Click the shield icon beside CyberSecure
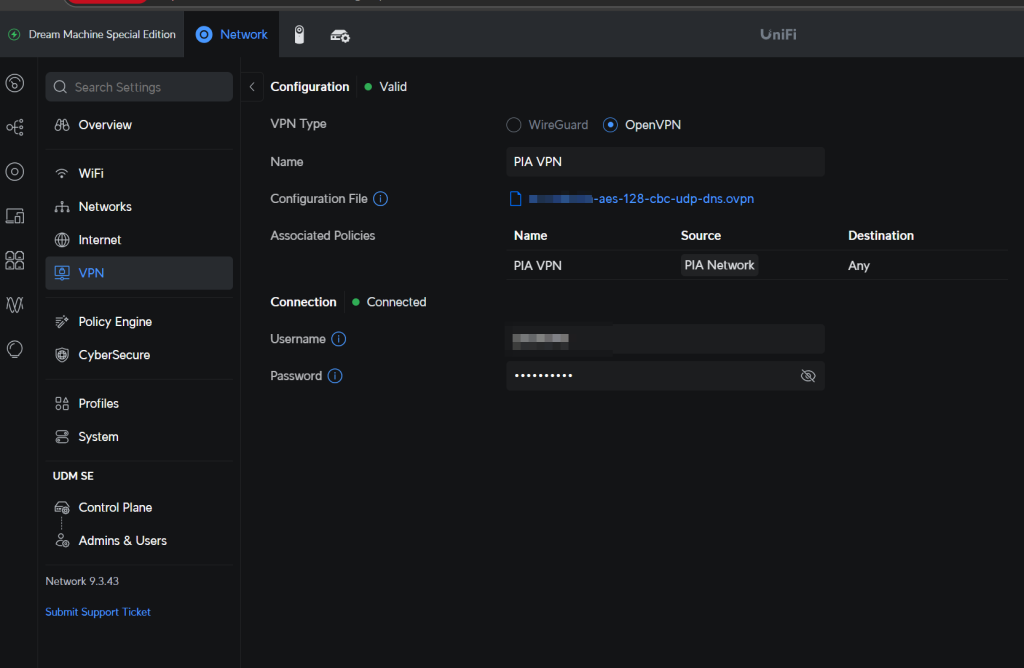This screenshot has width=1024, height=668. pos(62,355)
